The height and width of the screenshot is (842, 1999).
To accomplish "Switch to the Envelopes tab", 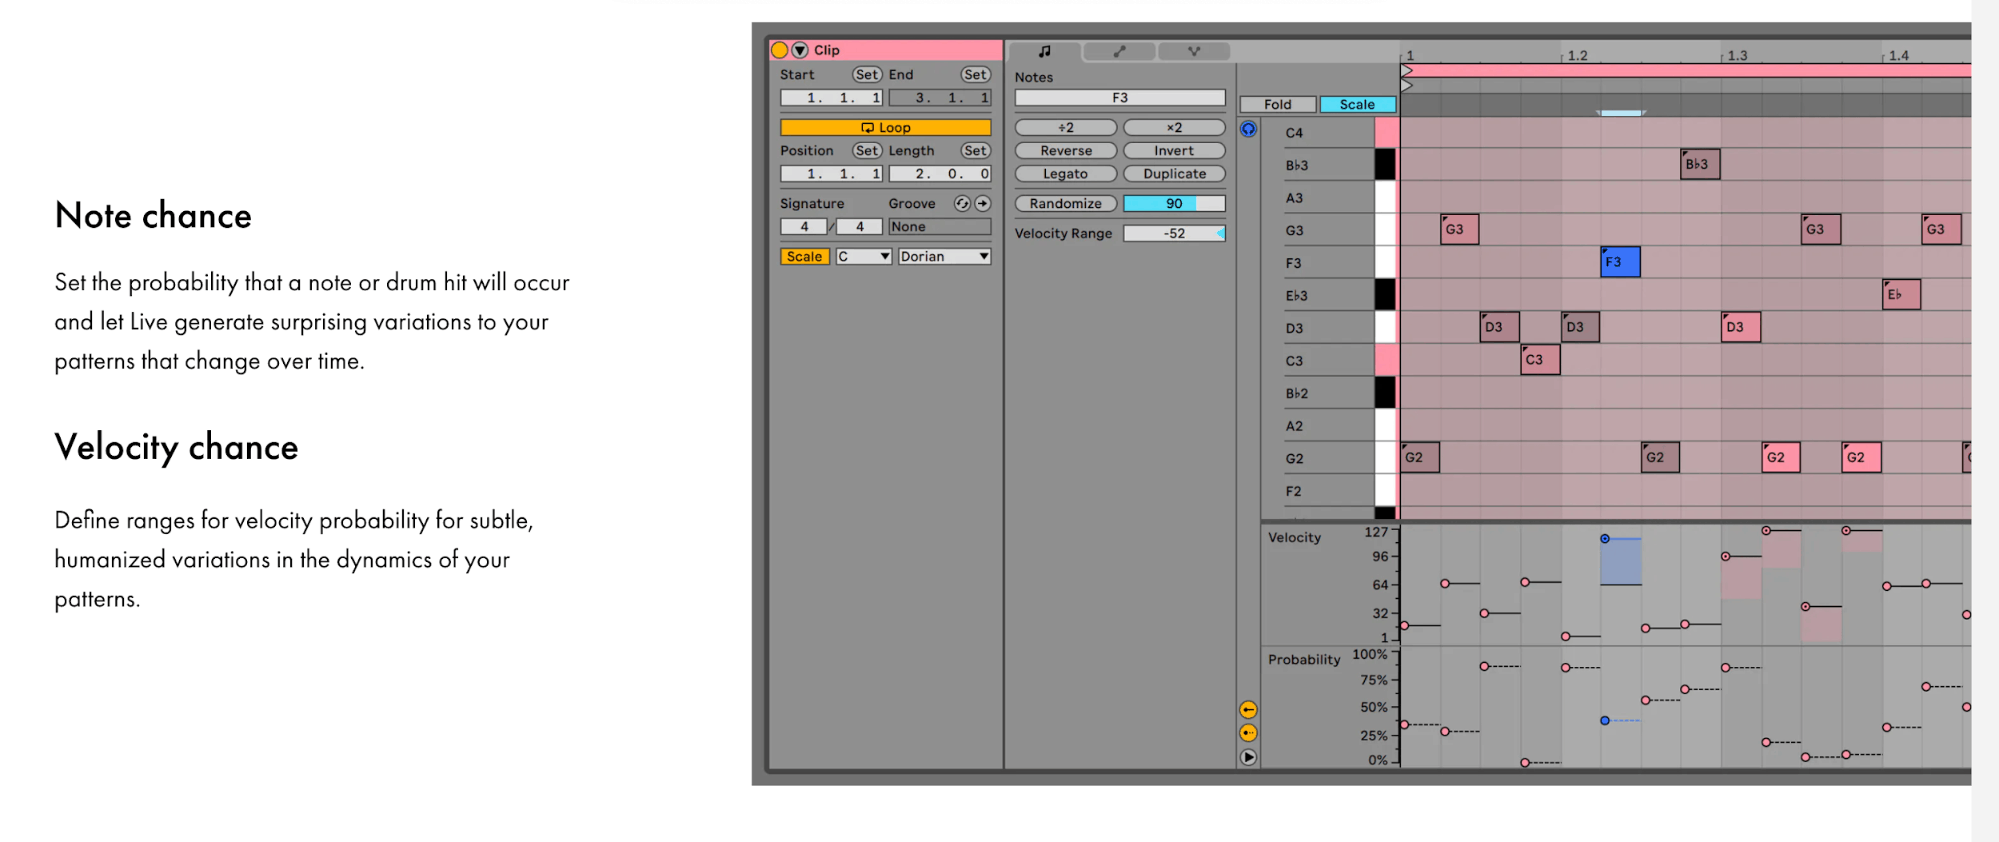I will click(x=1119, y=51).
